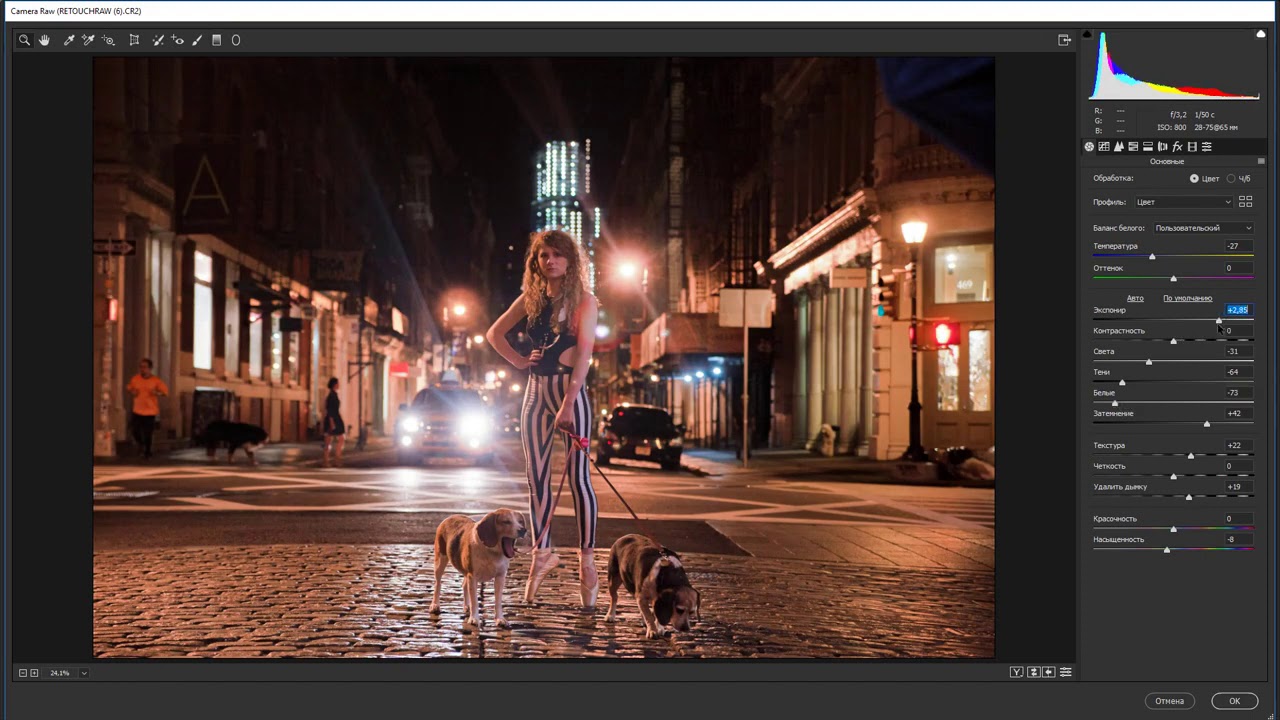Open the Basic panel tab icon

coord(1089,147)
